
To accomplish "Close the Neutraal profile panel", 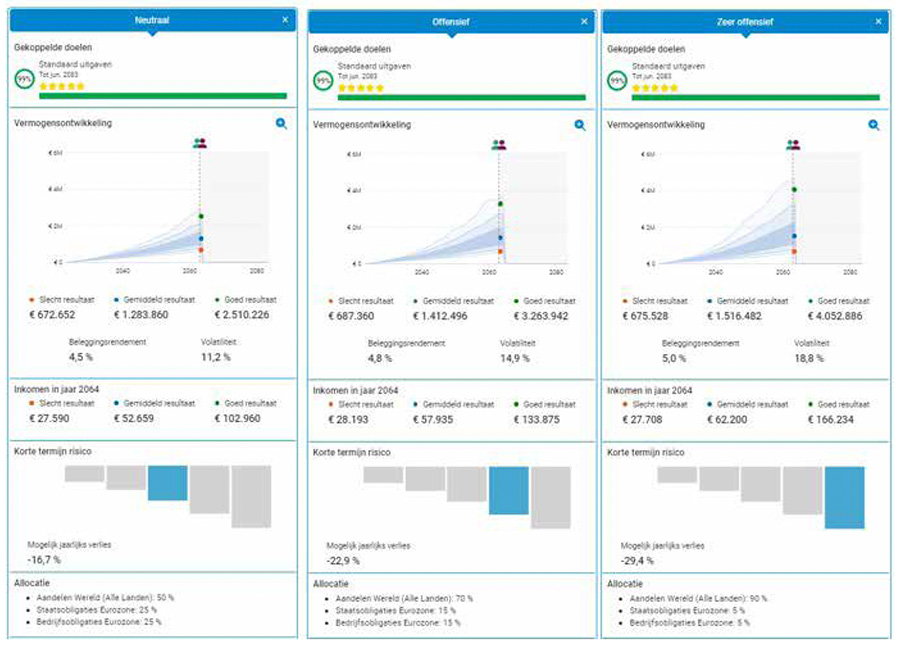I will click(x=285, y=20).
